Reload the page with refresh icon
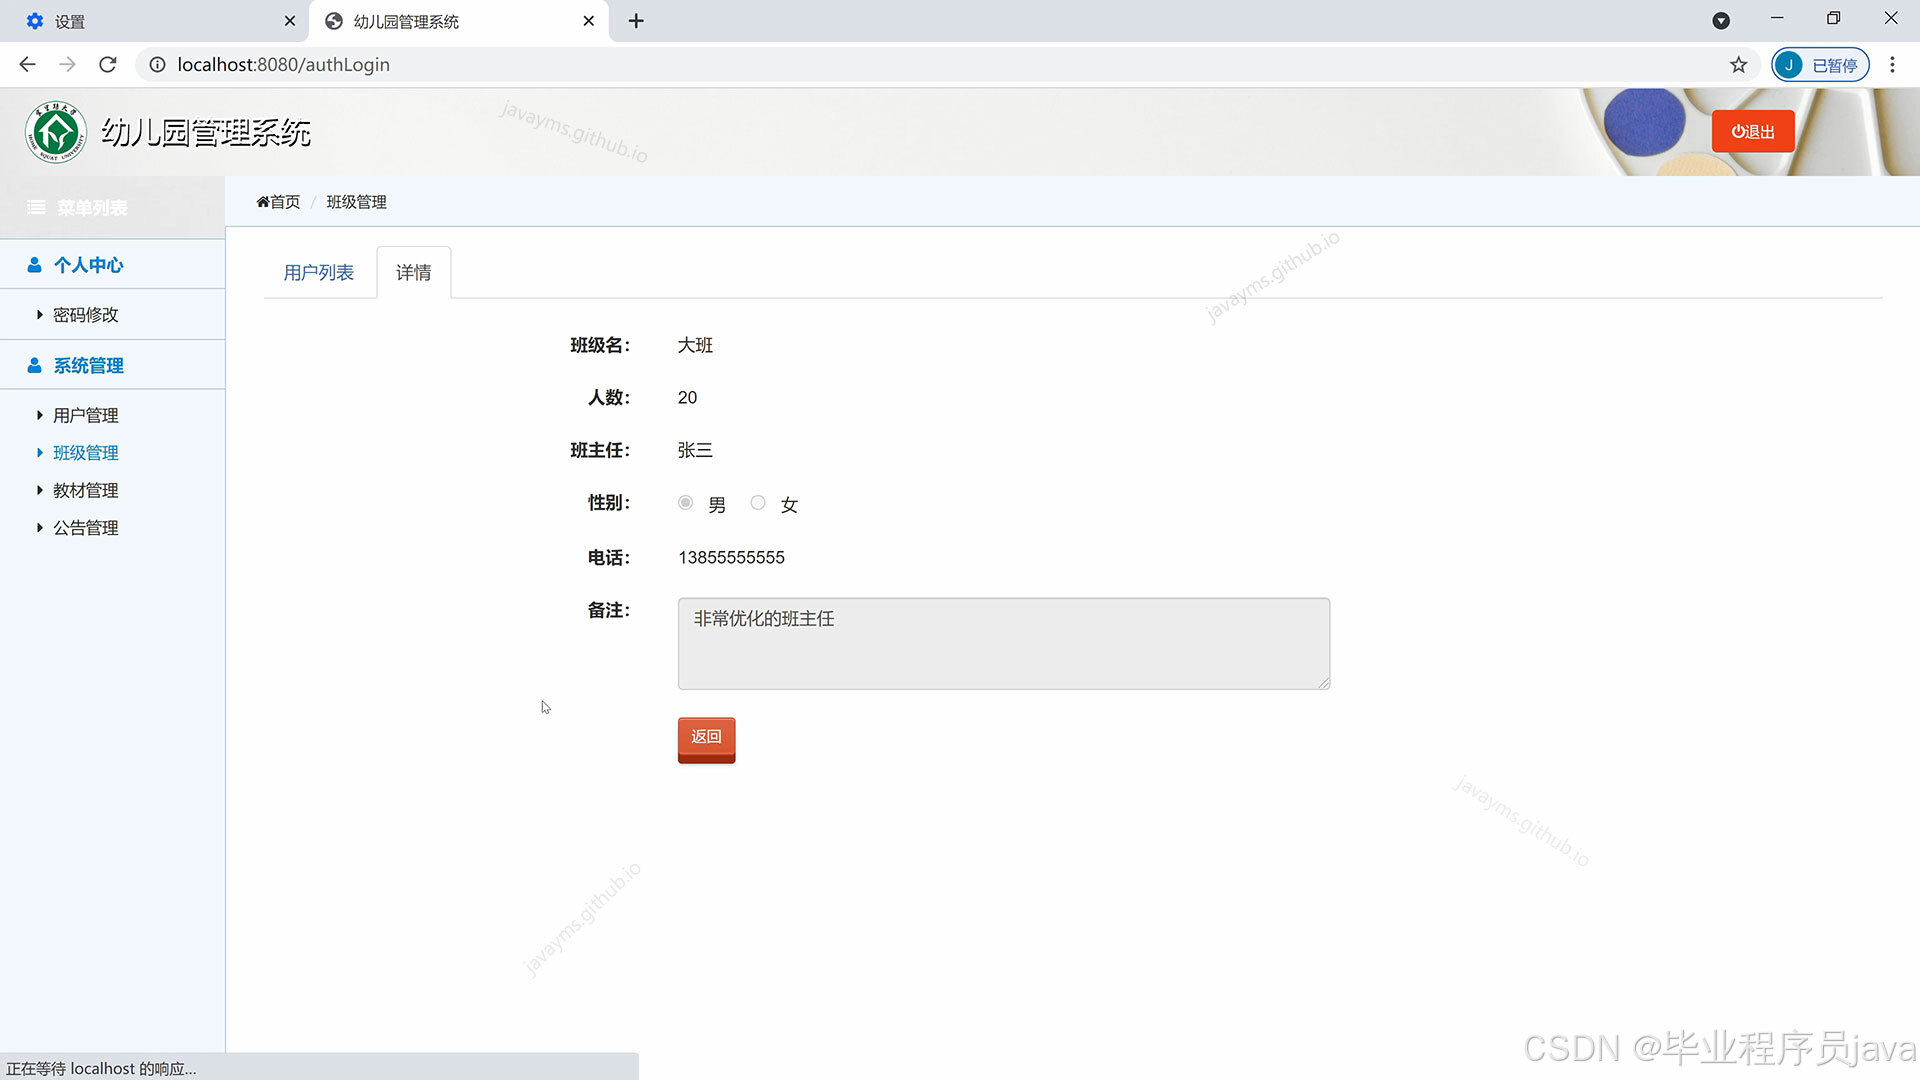The height and width of the screenshot is (1080, 1920). [x=108, y=65]
